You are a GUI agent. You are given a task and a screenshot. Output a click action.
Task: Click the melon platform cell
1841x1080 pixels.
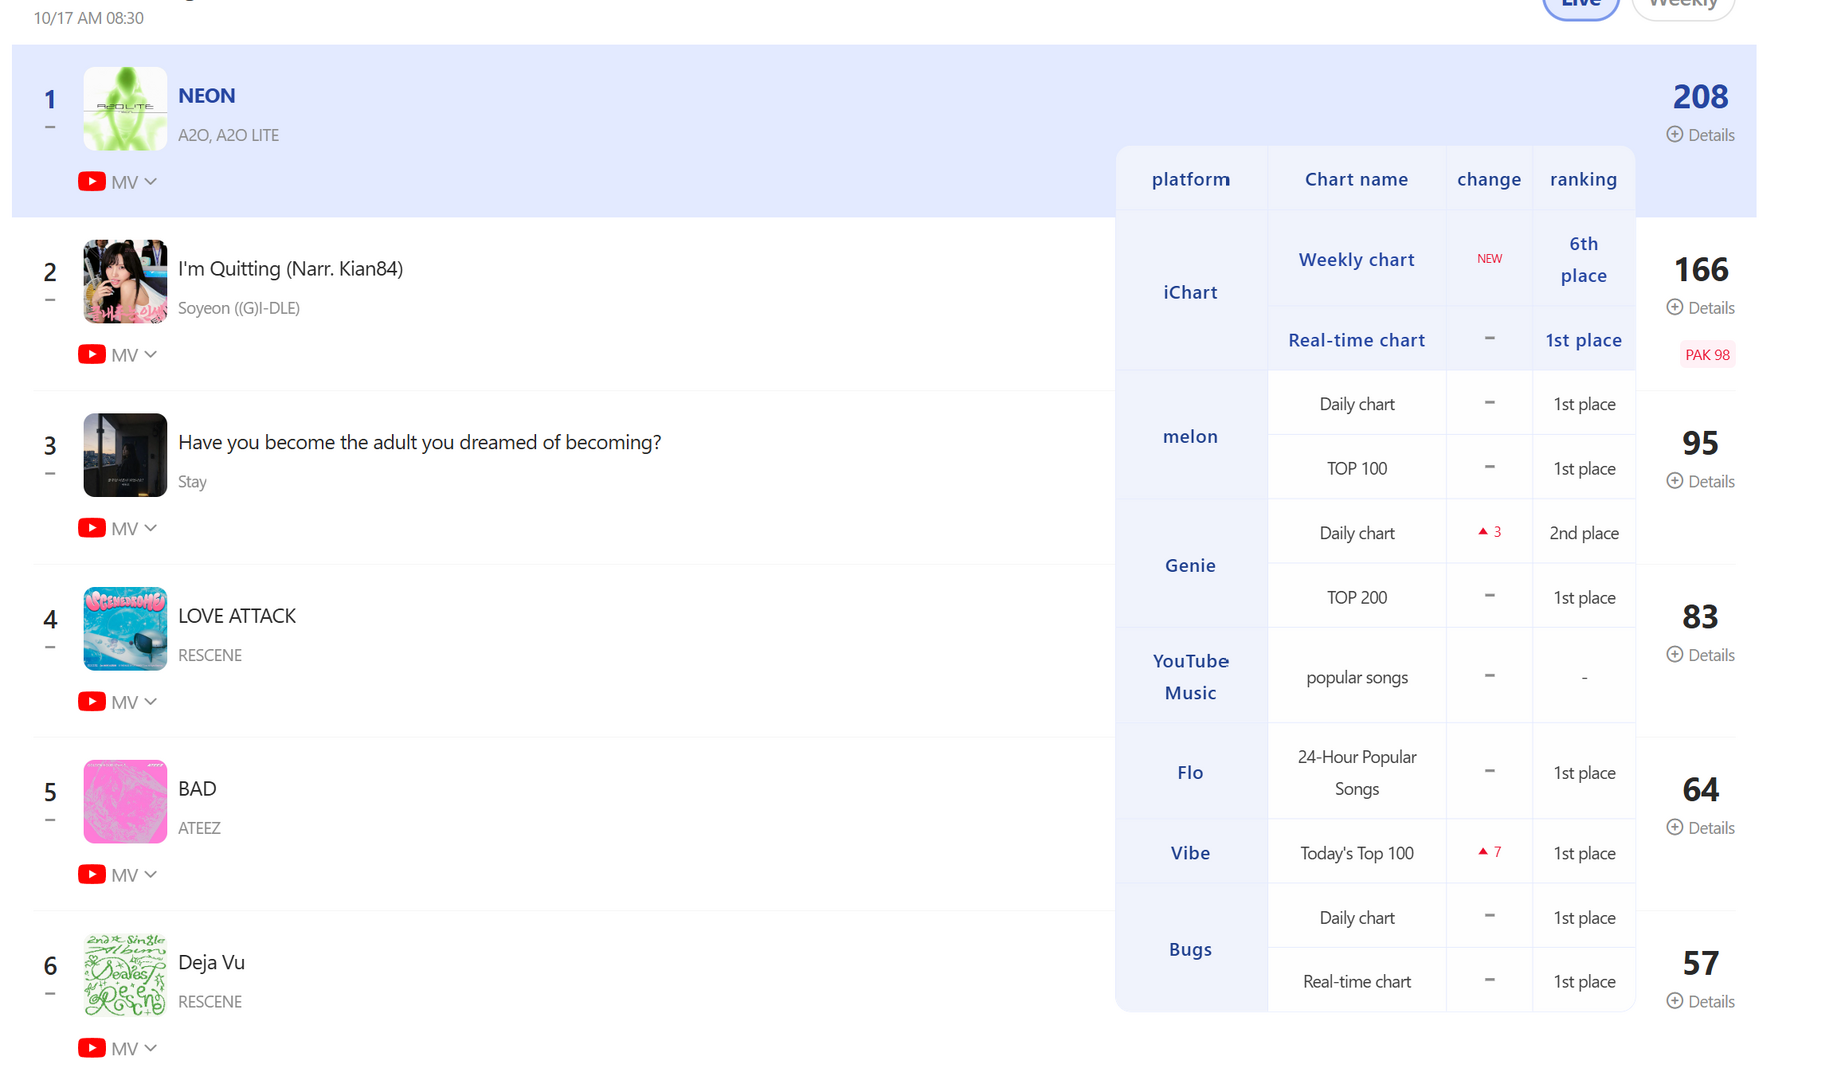tap(1191, 436)
